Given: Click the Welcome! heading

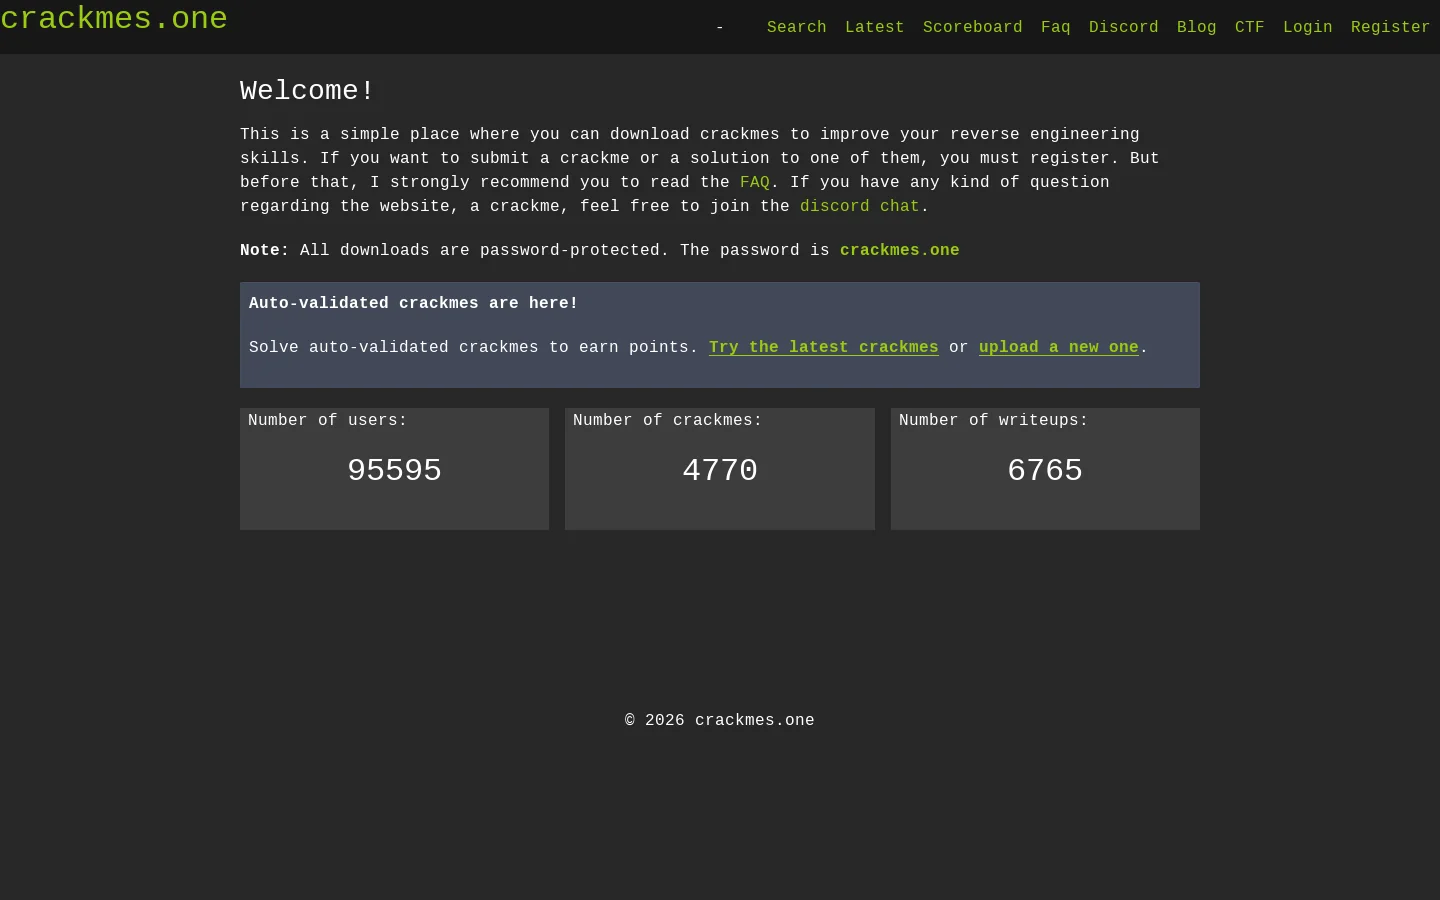Looking at the screenshot, I should [307, 91].
